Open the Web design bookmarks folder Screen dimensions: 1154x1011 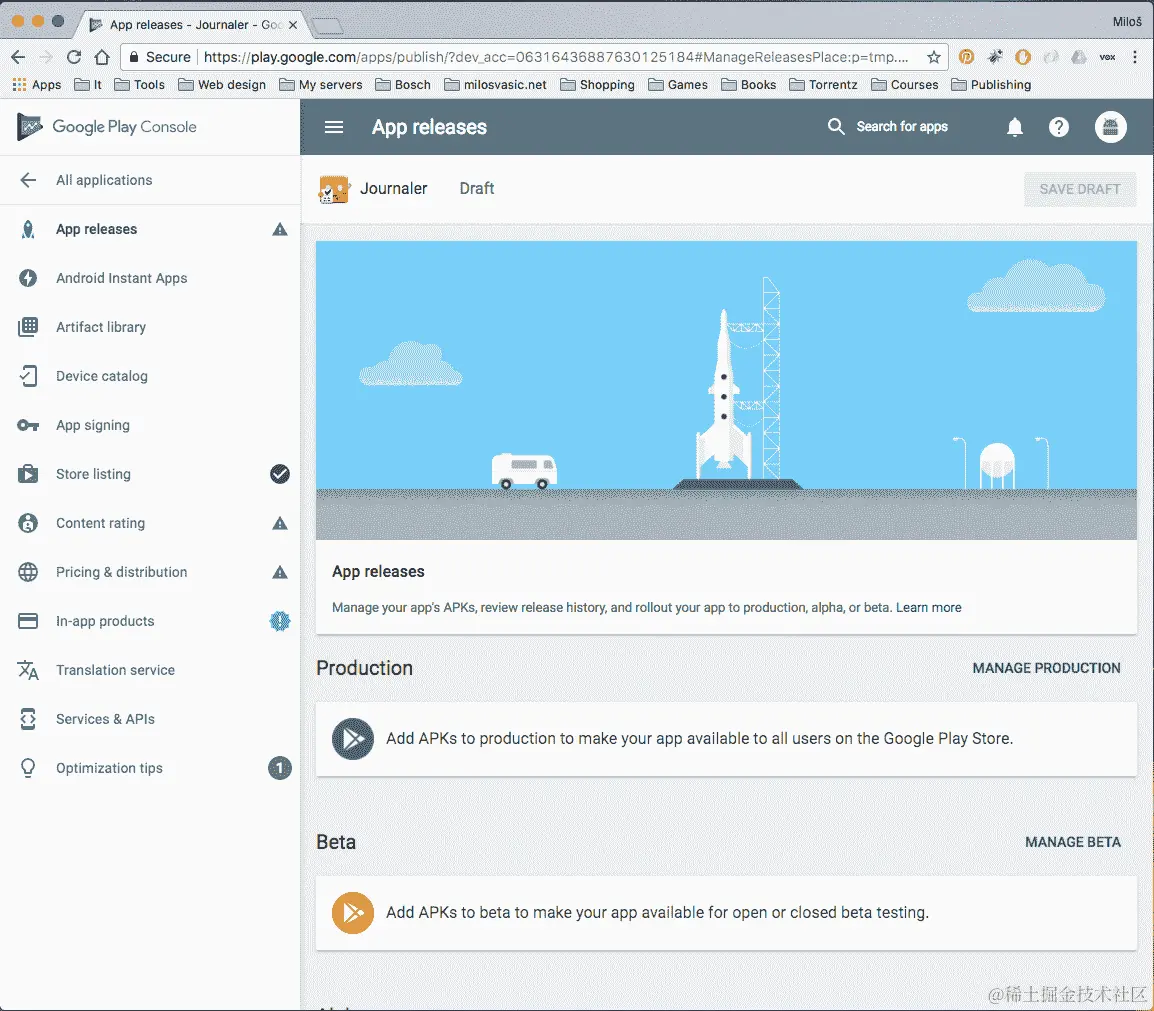coord(222,85)
